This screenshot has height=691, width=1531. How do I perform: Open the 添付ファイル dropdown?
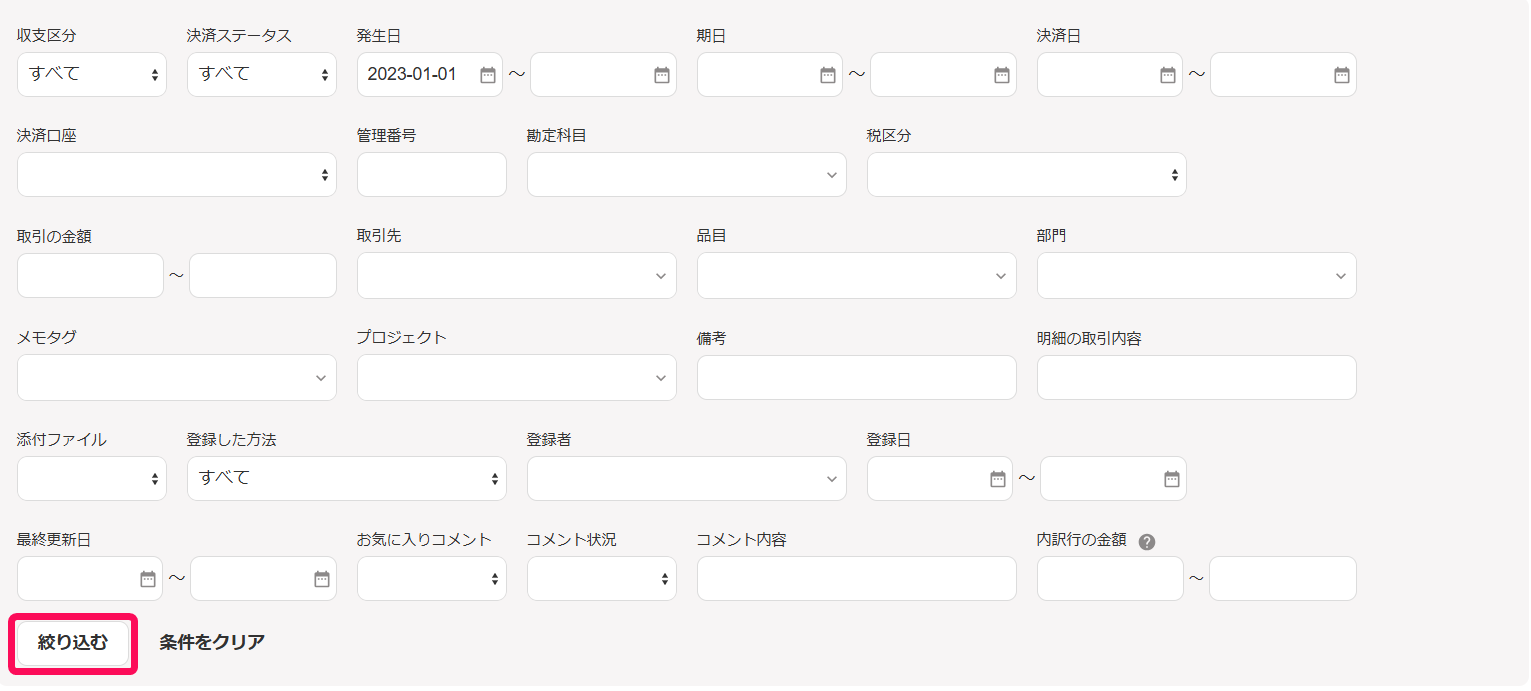click(92, 479)
